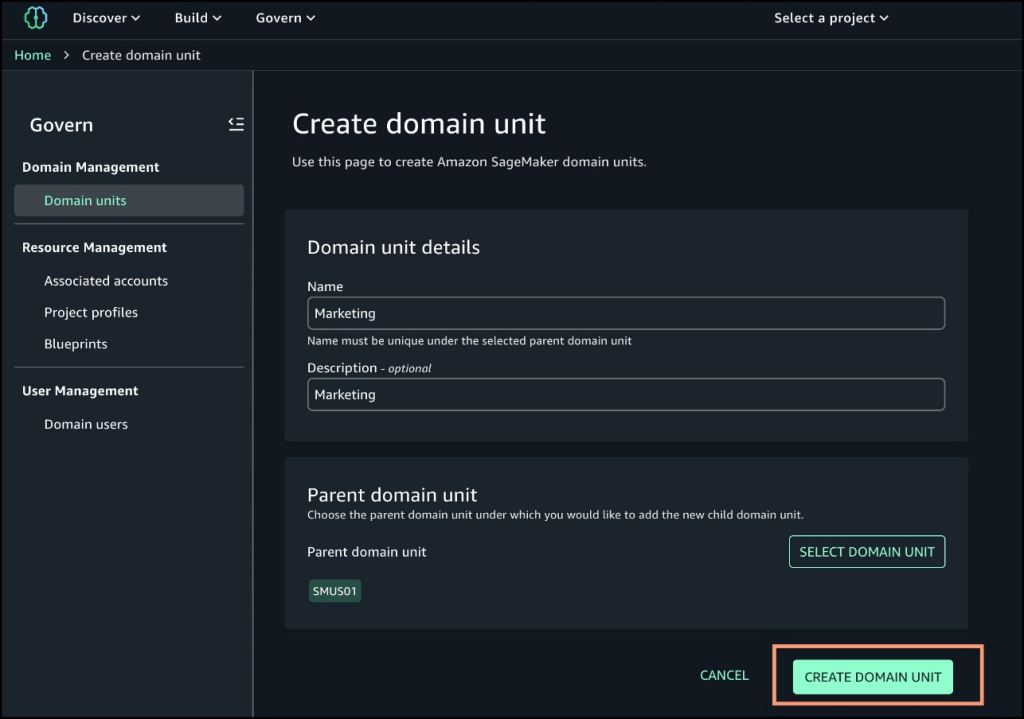Select Domain units in sidebar
The image size is (1024, 719).
coord(85,201)
